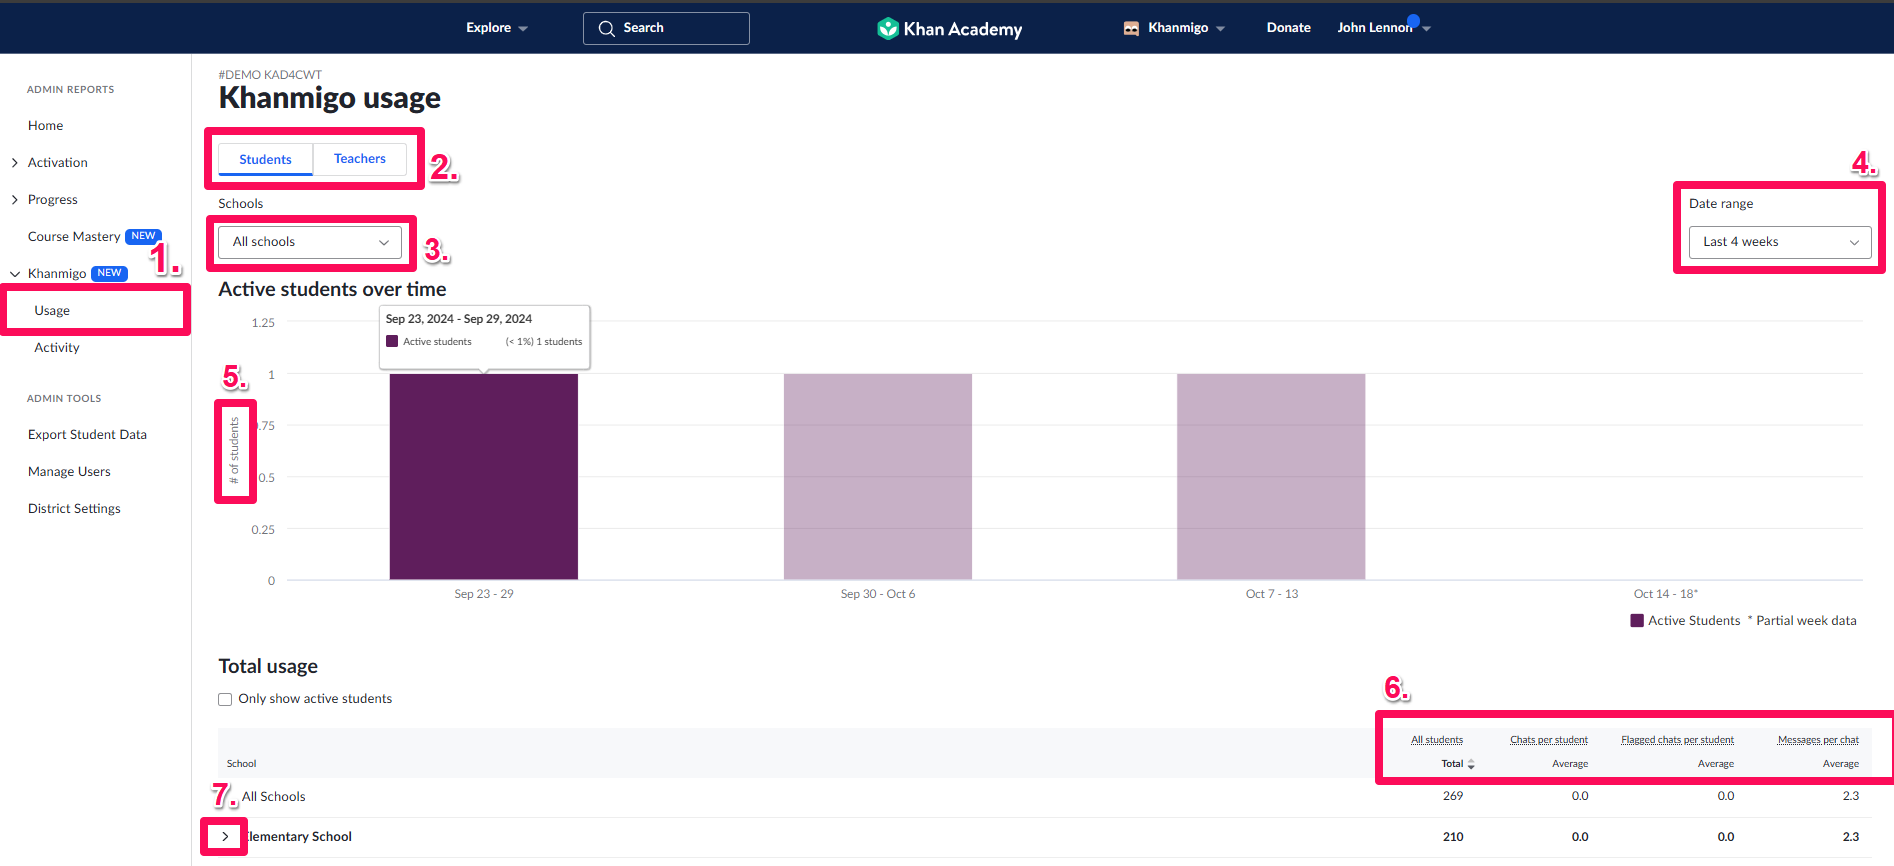
Task: Toggle Only show active students checkbox
Action: click(225, 699)
